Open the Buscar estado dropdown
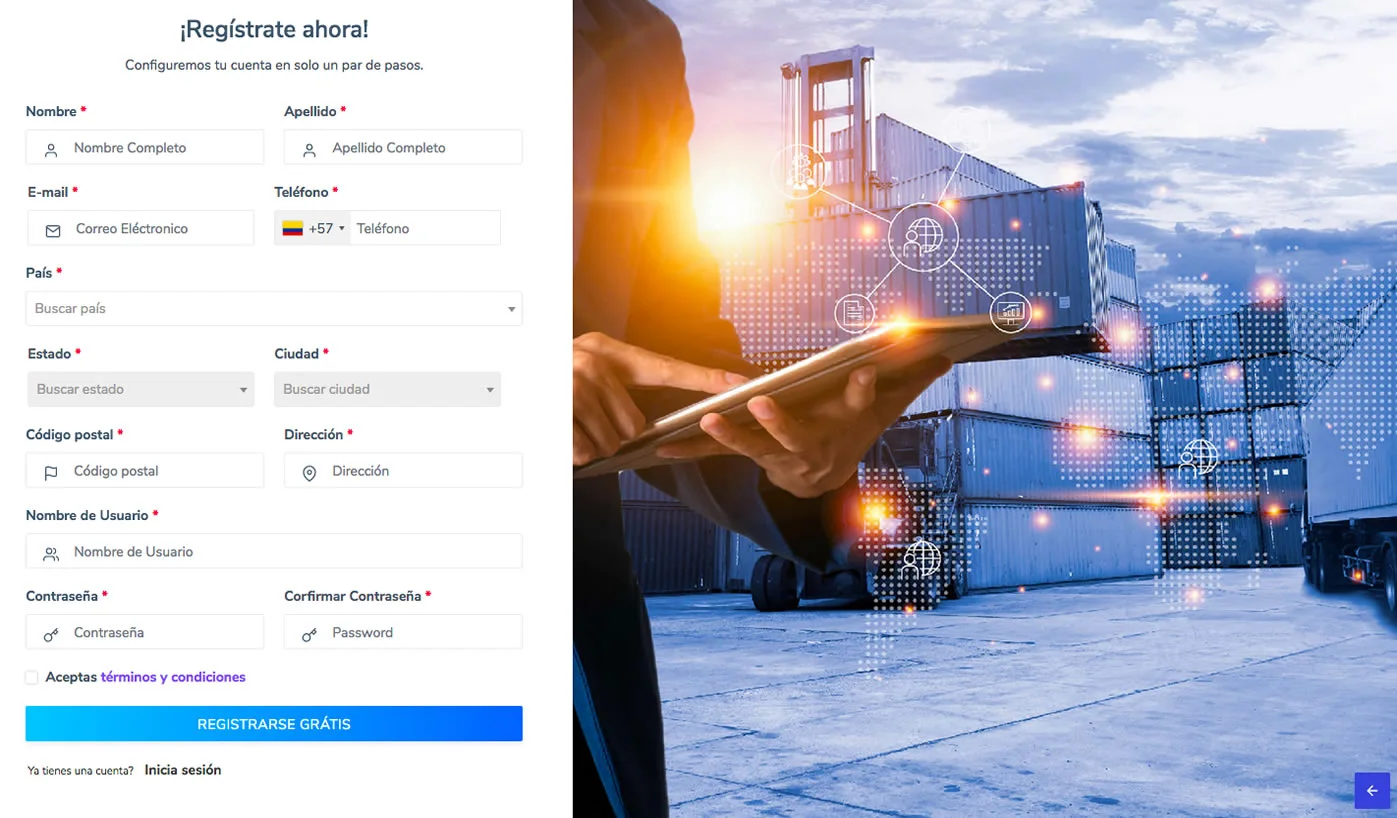The width and height of the screenshot is (1397, 818). coord(141,389)
